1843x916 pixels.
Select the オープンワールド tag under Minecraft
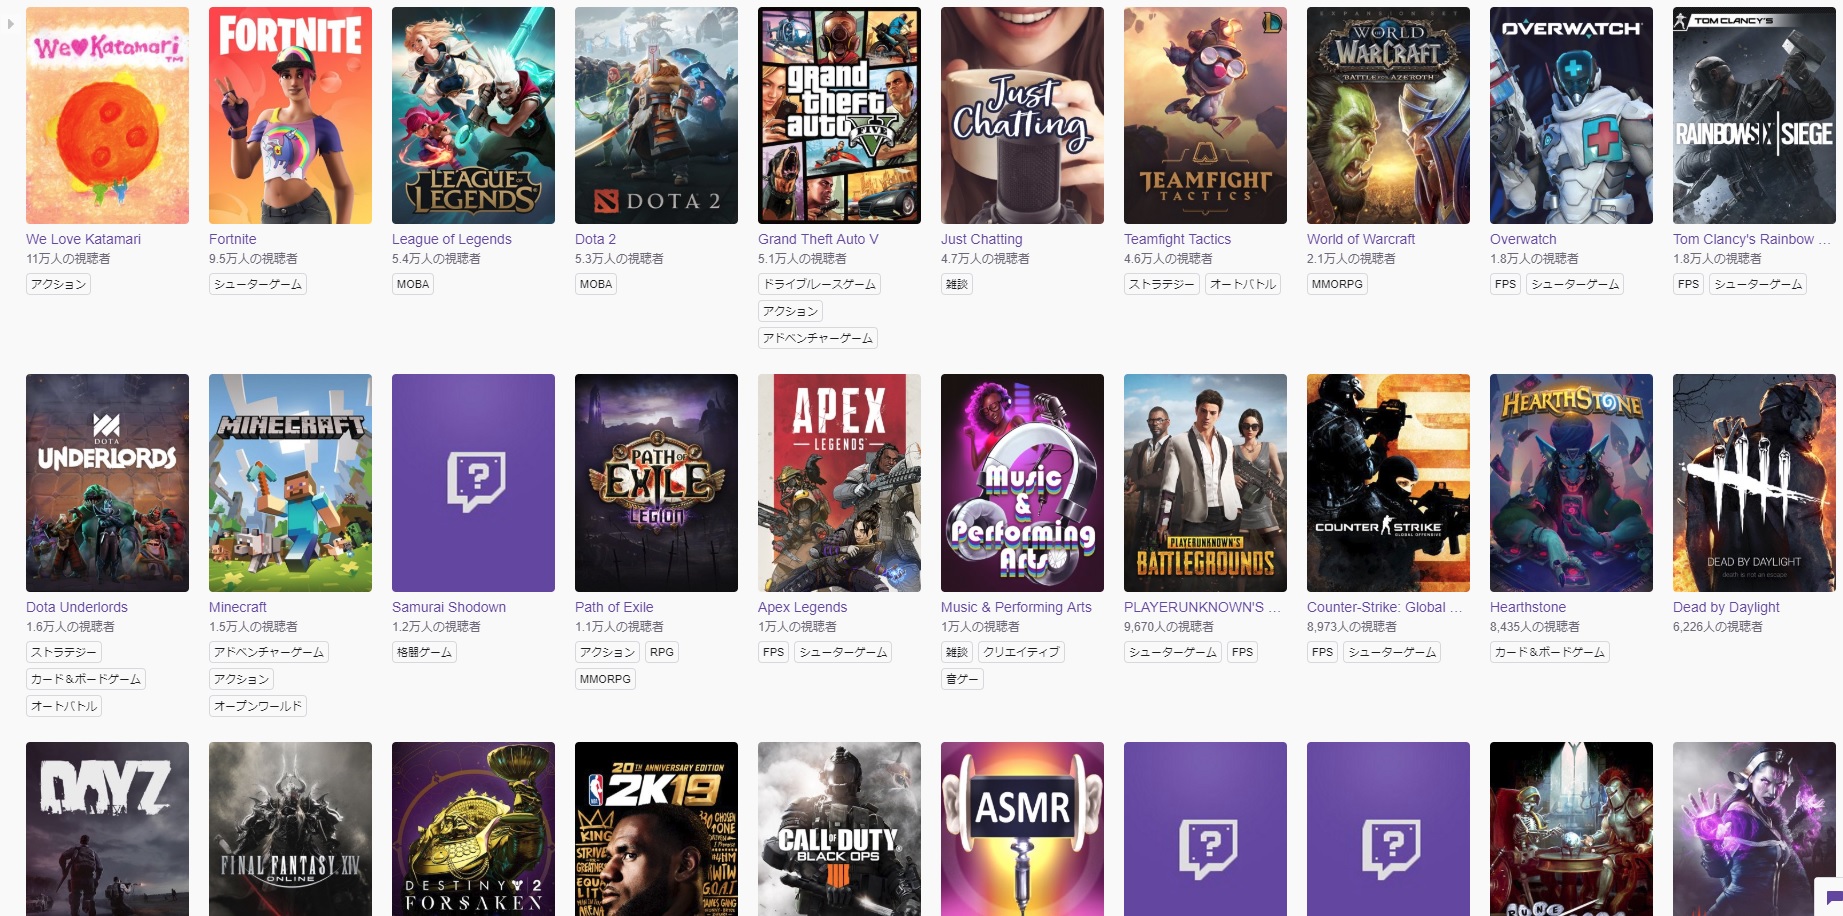tap(258, 706)
